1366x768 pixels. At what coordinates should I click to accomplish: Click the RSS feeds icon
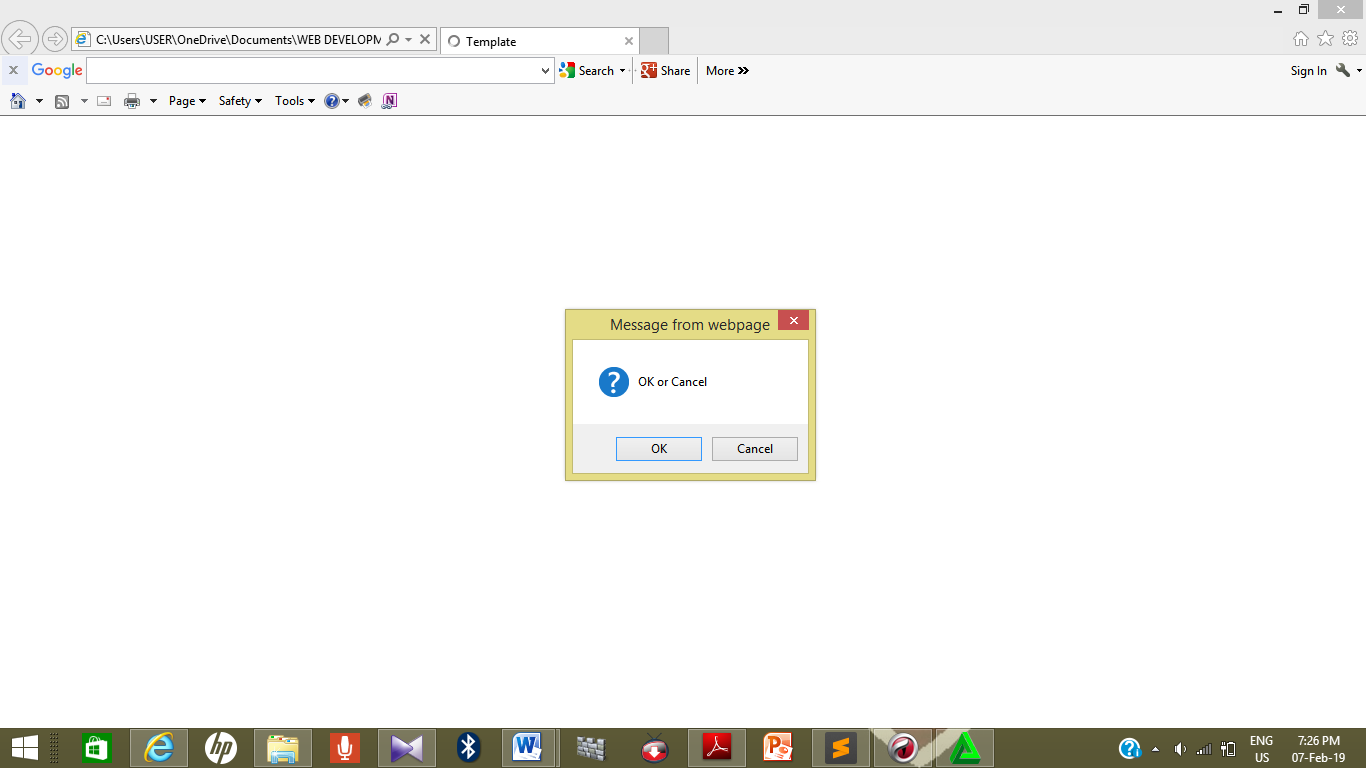62,100
